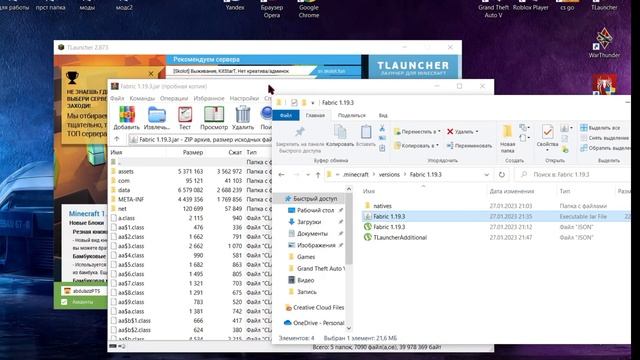Viewport: 640px width, 360px height.
Task: Open the Команды menu in WinRAR
Action: tap(142, 98)
